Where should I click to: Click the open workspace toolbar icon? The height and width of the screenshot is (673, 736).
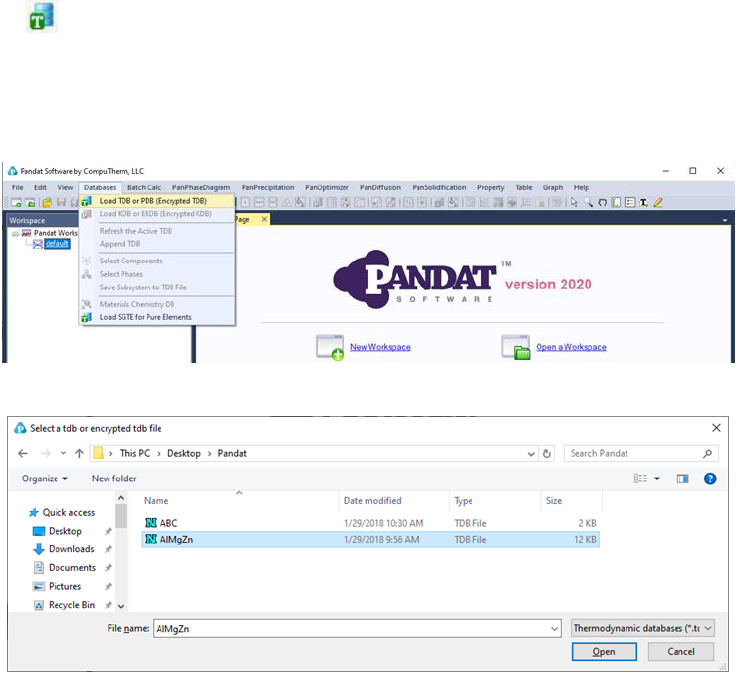[31, 202]
